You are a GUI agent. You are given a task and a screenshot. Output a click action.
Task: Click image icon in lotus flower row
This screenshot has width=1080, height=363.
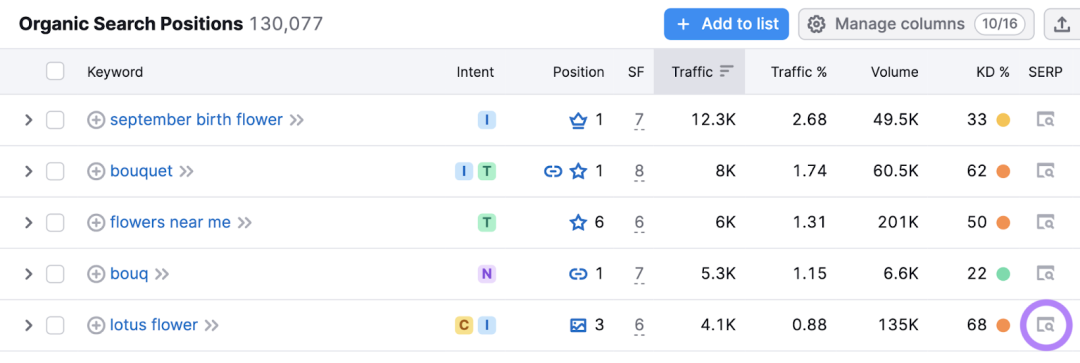[x=578, y=325]
